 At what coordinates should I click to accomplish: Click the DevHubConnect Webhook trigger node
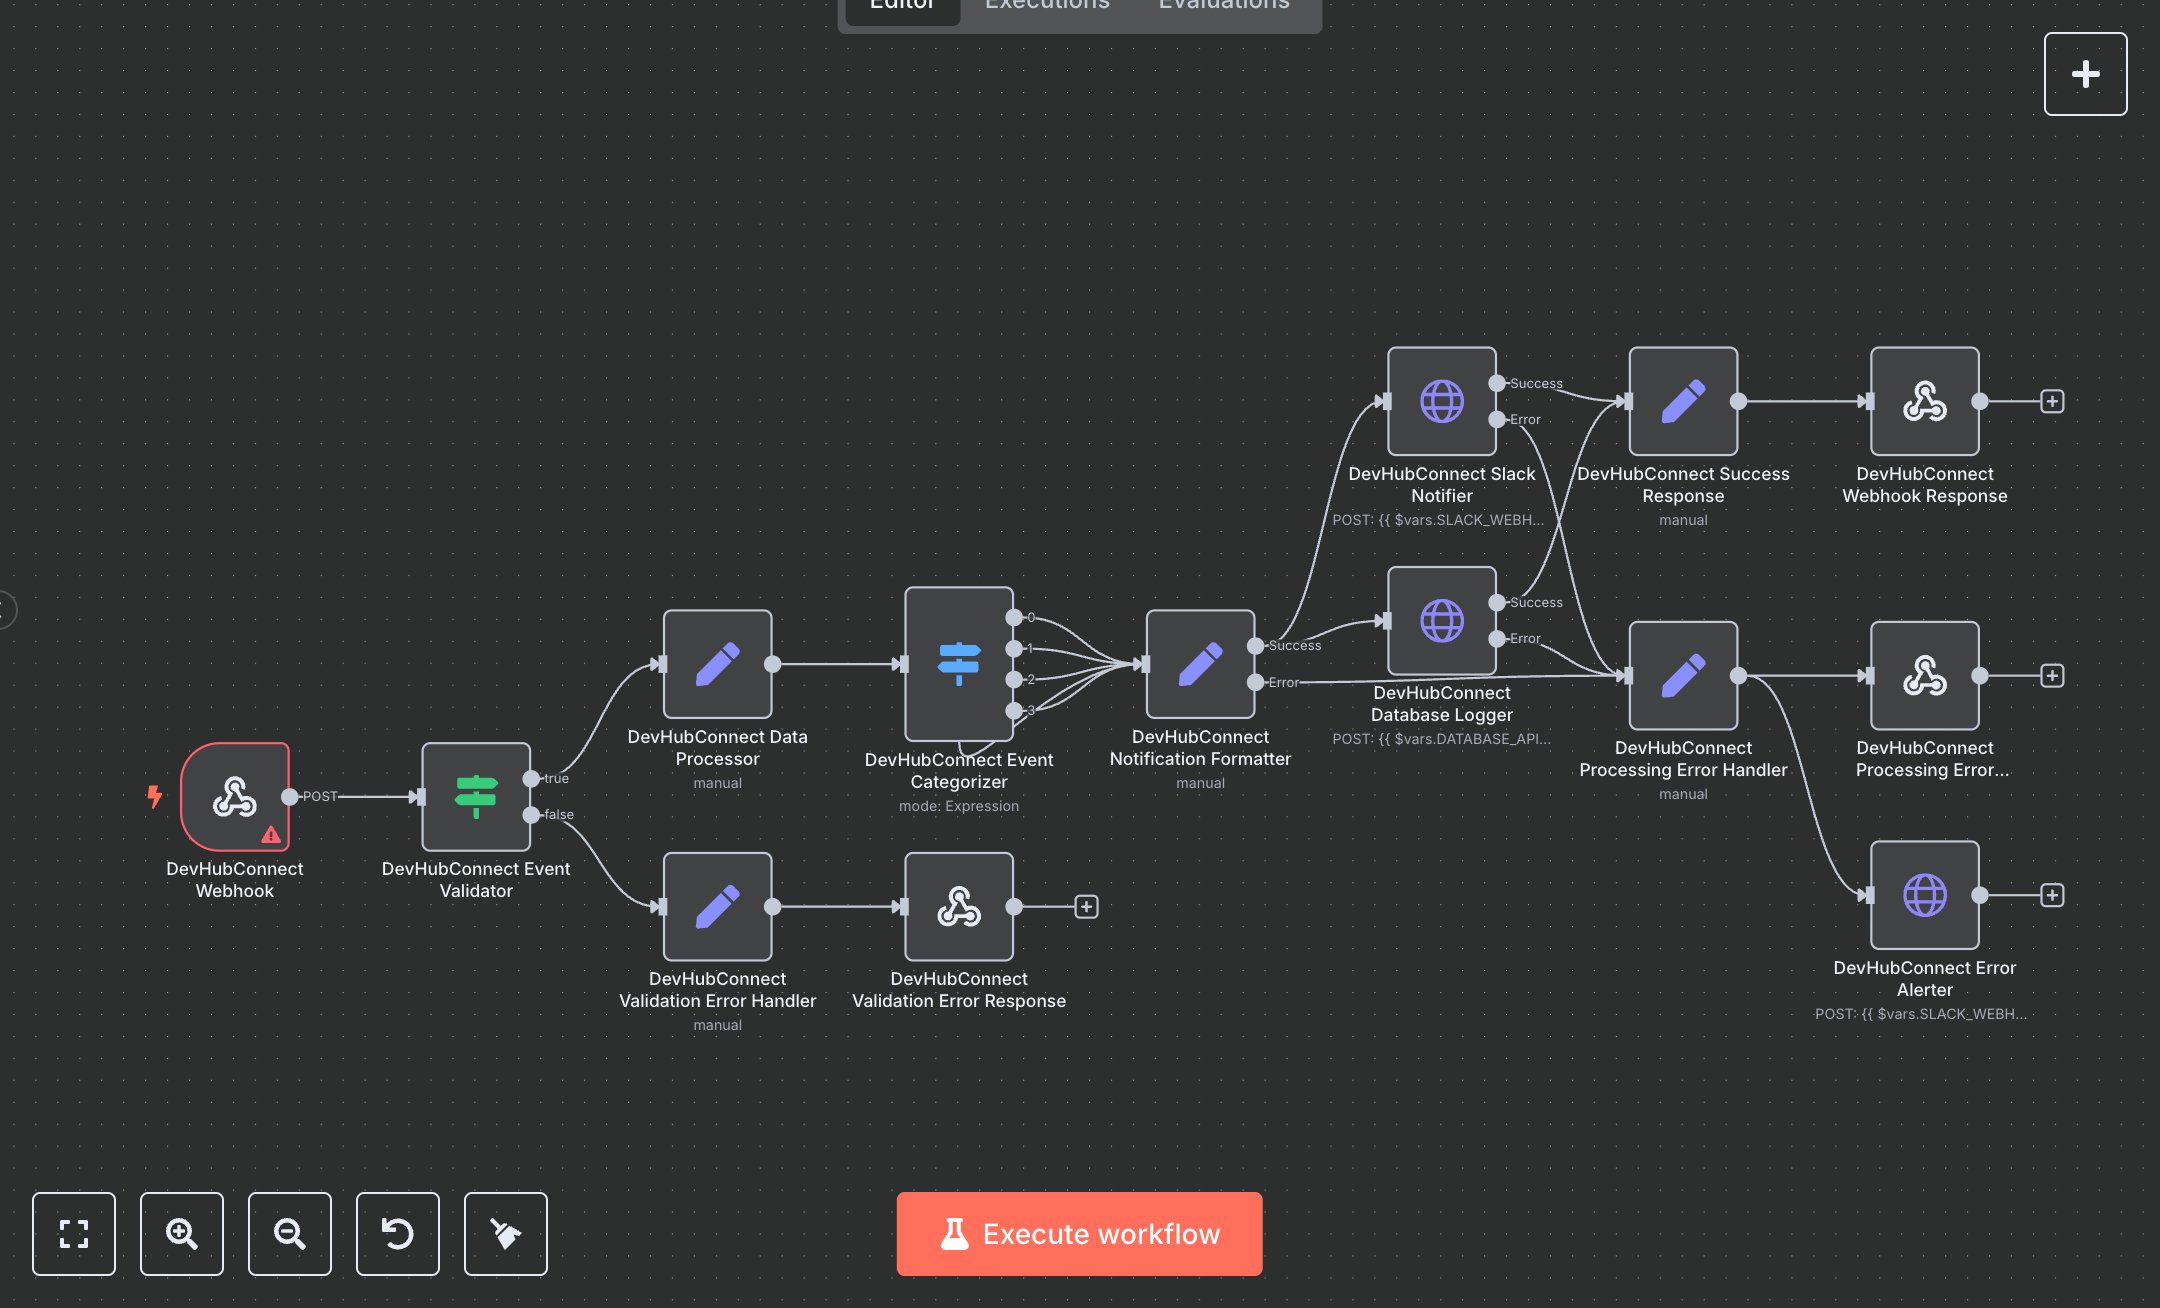(x=234, y=796)
